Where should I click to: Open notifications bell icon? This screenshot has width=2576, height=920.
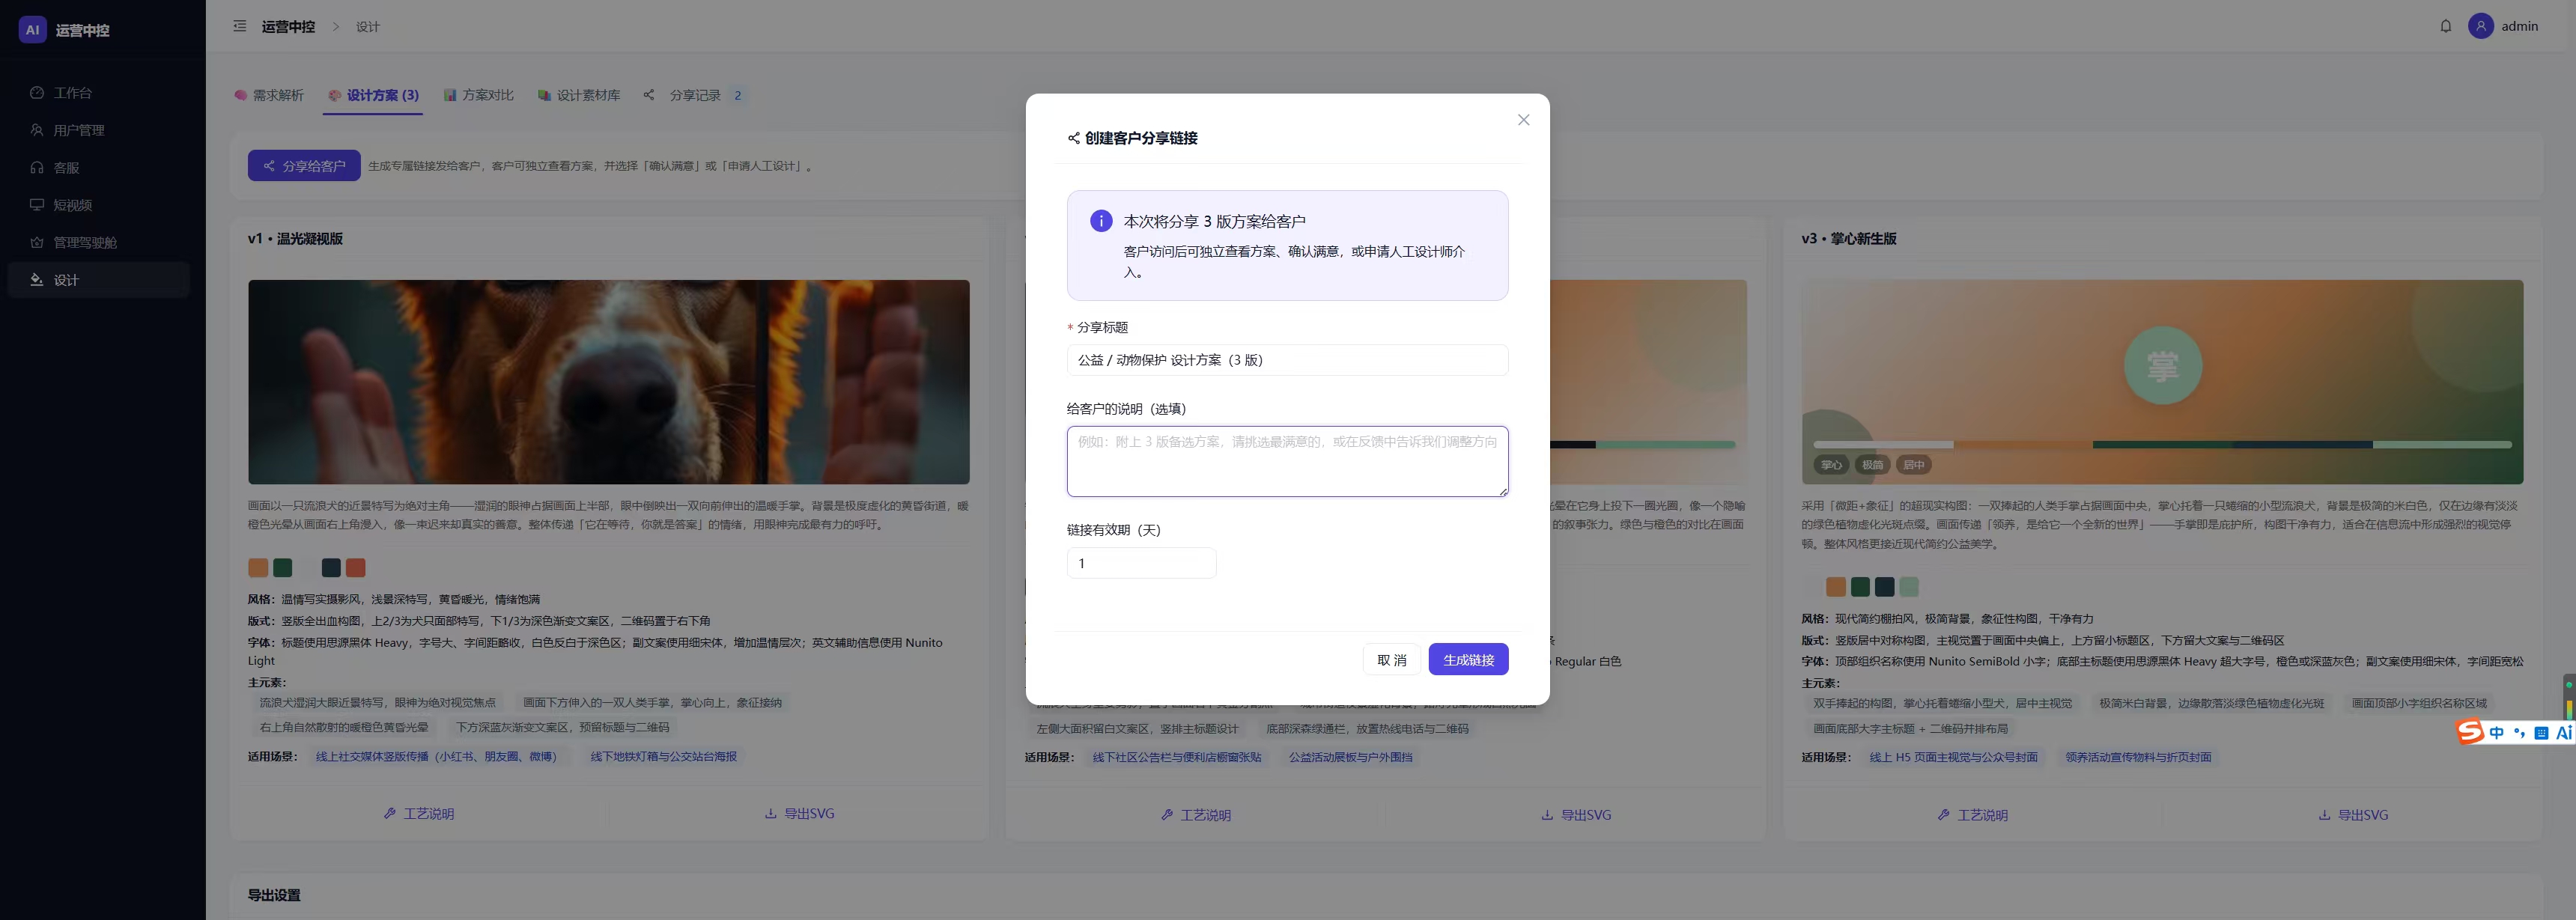click(x=2445, y=26)
